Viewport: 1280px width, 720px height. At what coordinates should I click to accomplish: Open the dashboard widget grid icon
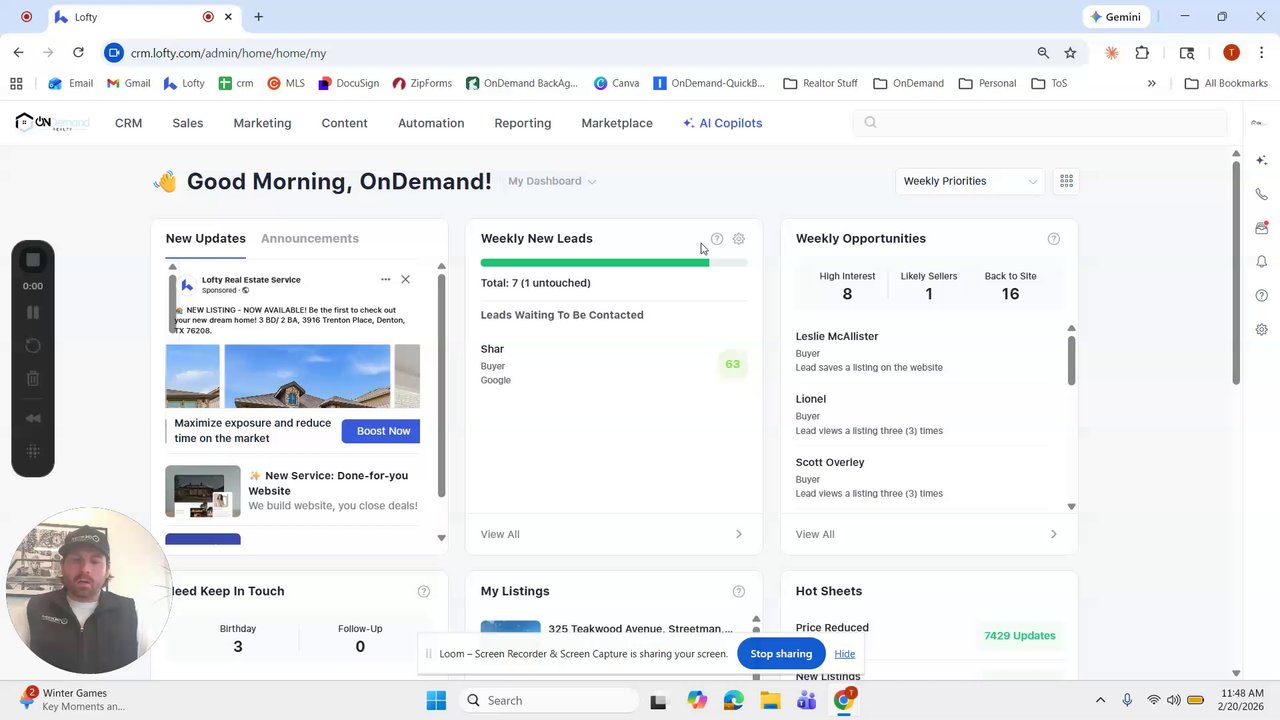(1067, 181)
